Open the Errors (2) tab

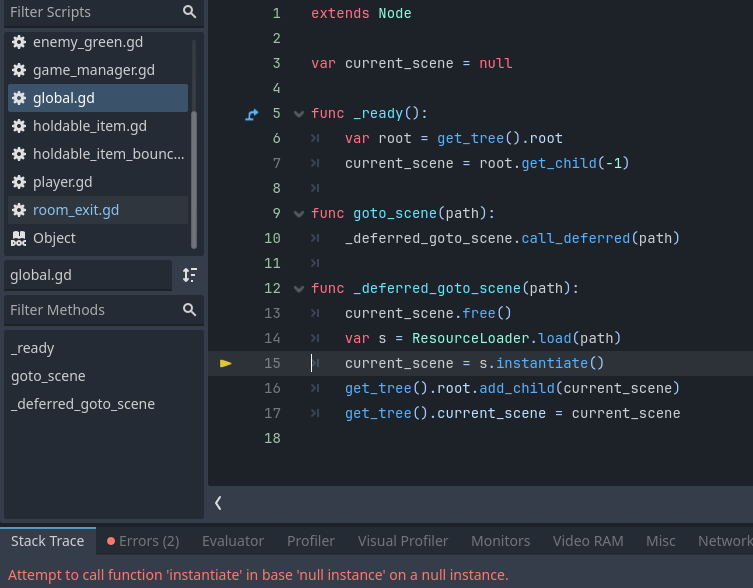[x=143, y=541]
